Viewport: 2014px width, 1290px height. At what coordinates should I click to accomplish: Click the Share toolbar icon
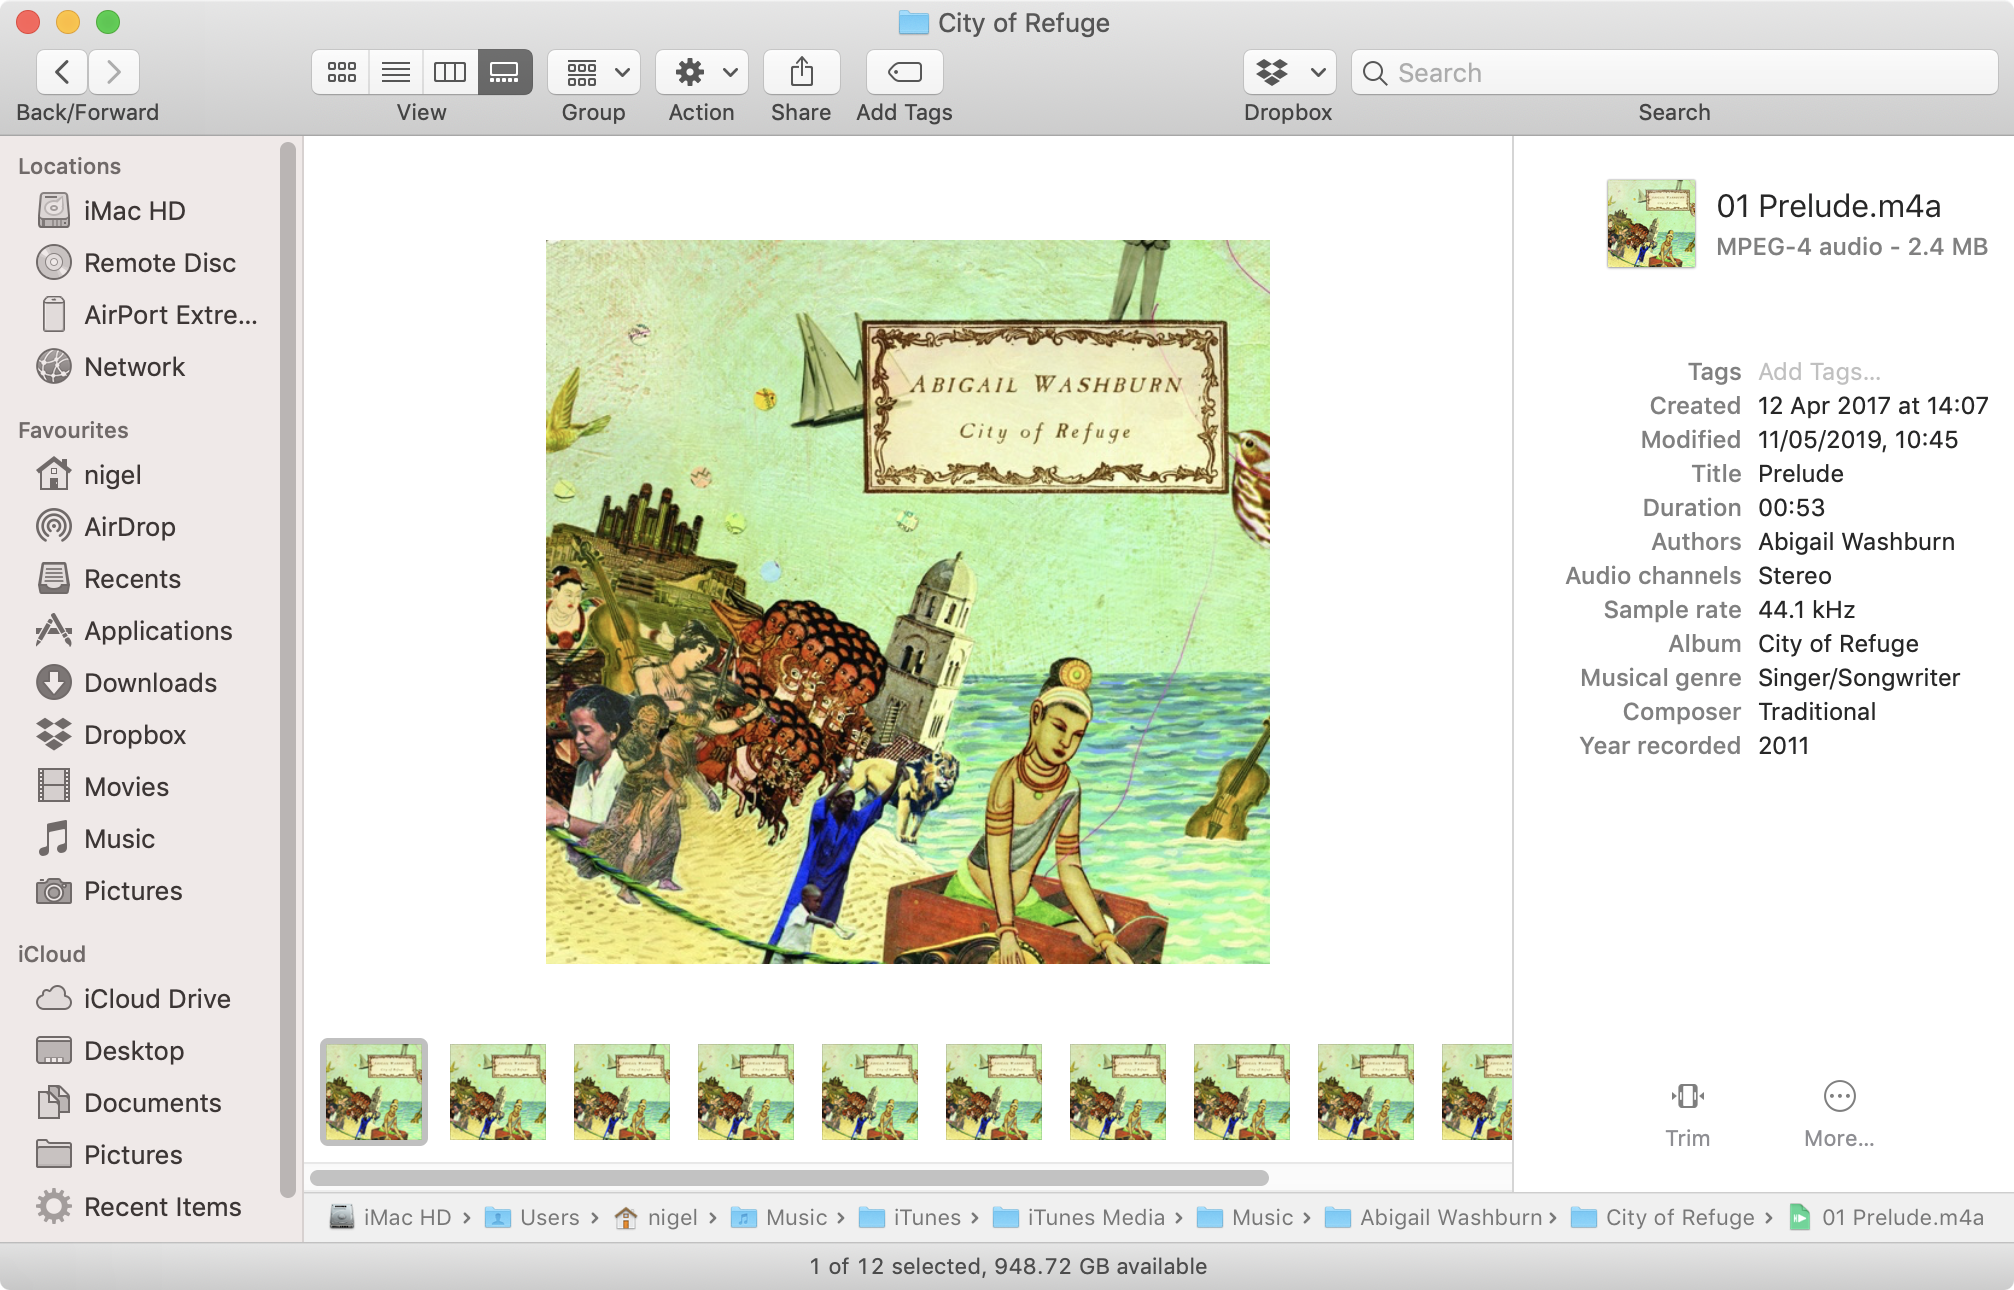pyautogui.click(x=802, y=72)
